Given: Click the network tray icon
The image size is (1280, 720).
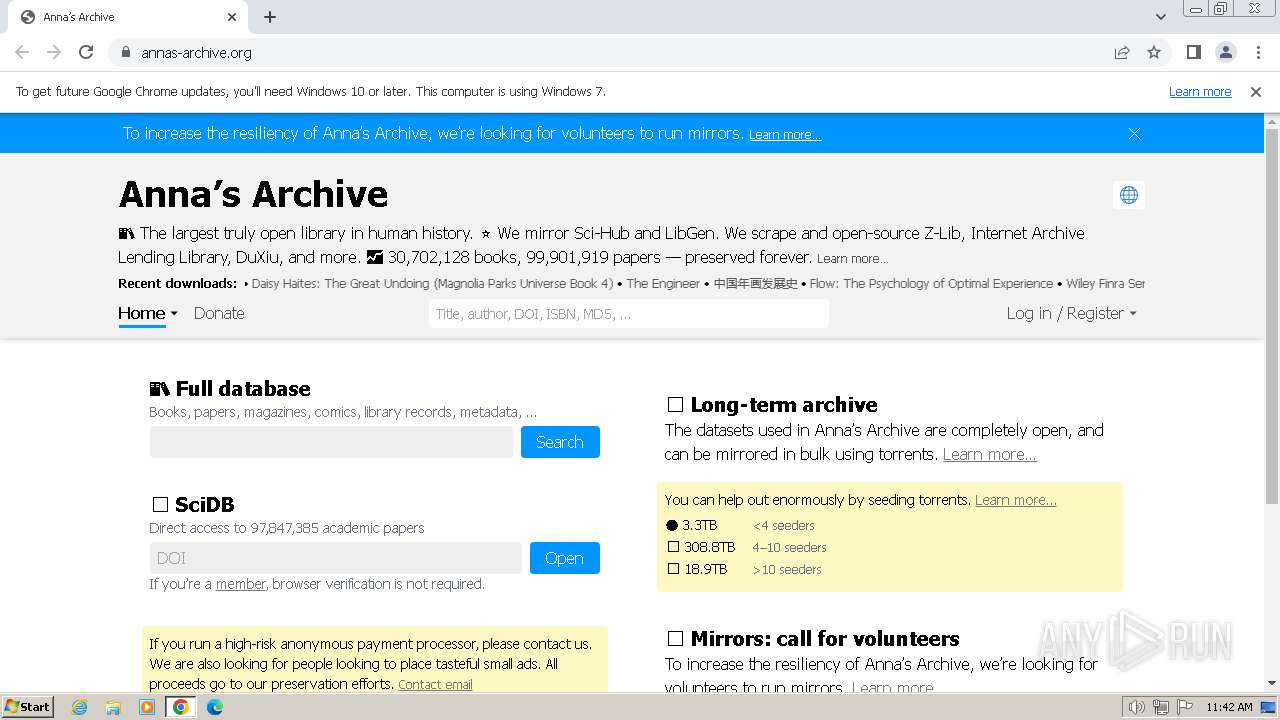Looking at the screenshot, I should (x=1160, y=707).
